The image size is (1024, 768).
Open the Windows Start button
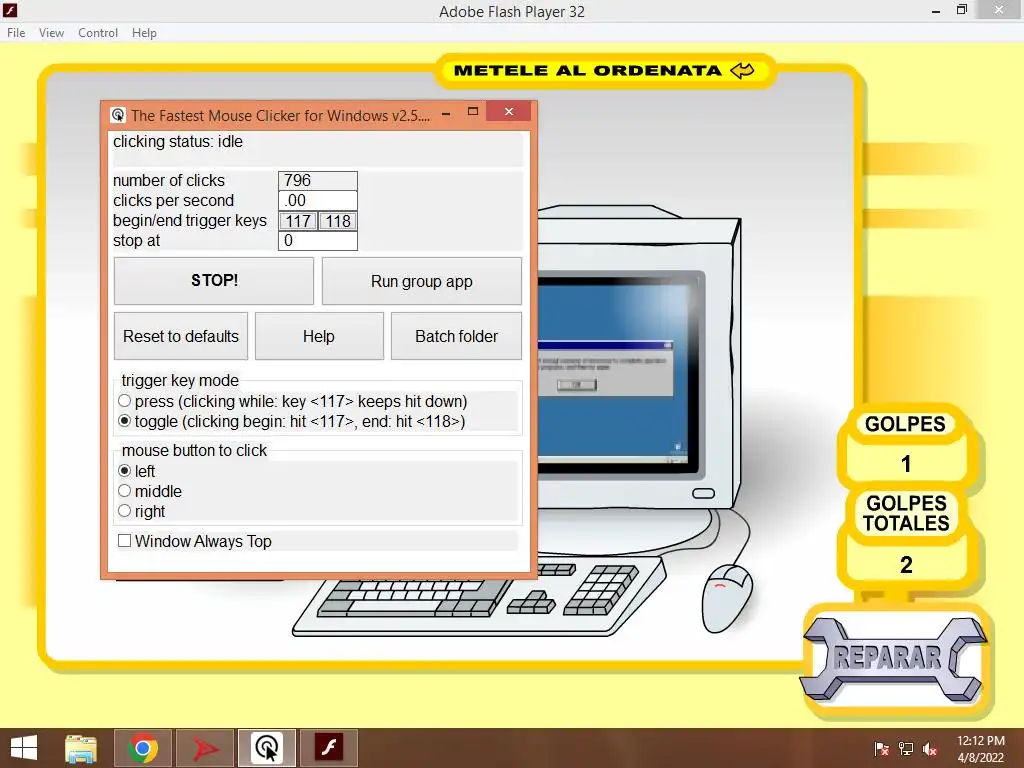coord(24,748)
